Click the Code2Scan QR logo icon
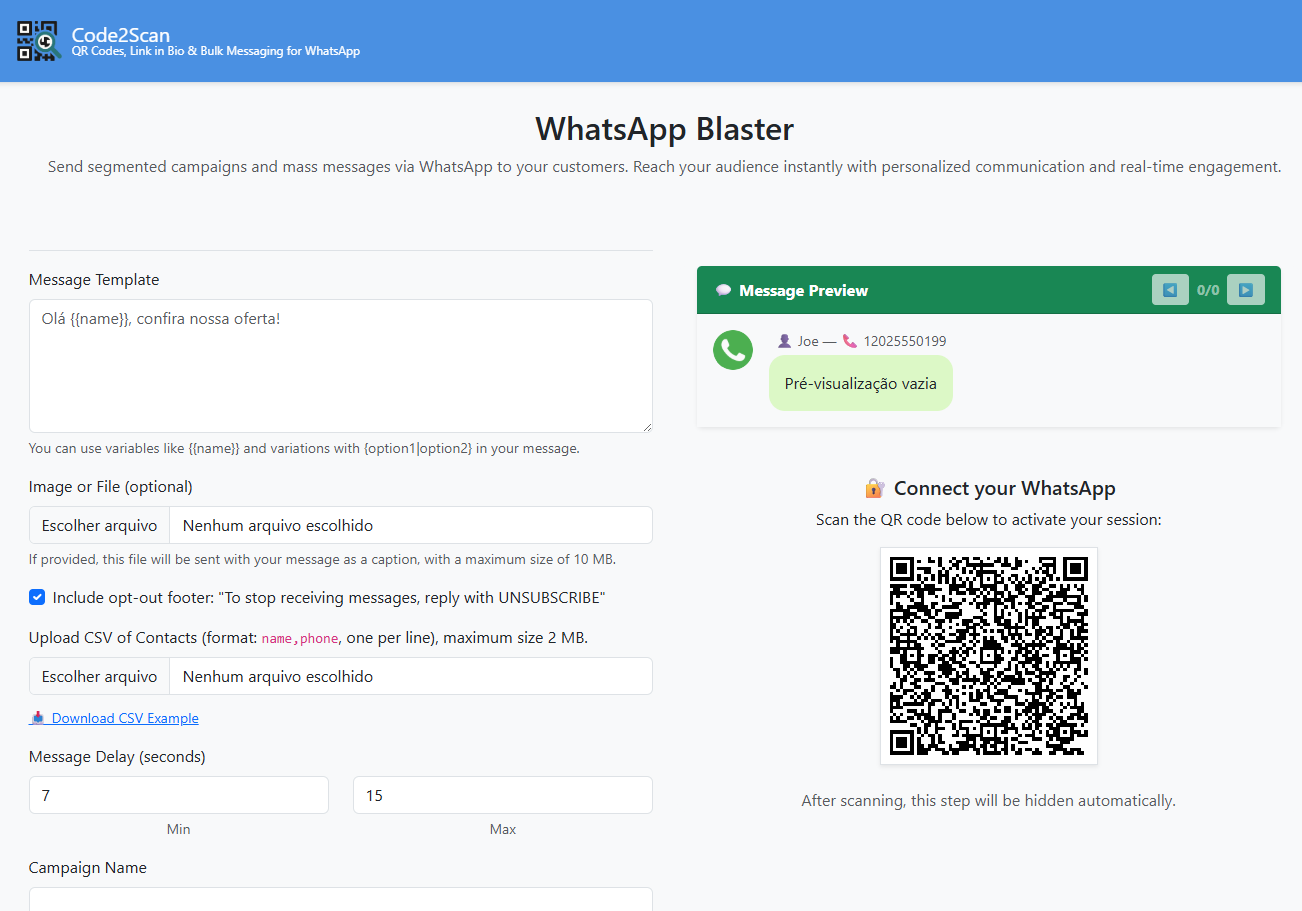Image resolution: width=1302 pixels, height=911 pixels. click(38, 41)
